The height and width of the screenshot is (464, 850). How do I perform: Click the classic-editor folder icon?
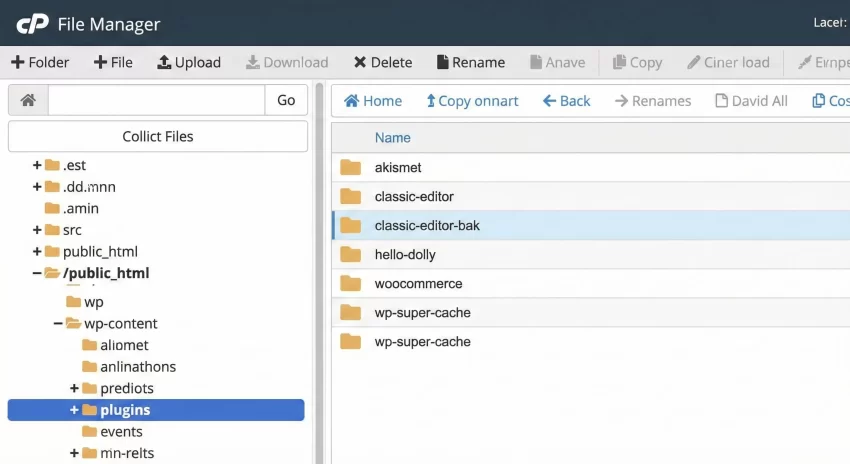(x=351, y=196)
